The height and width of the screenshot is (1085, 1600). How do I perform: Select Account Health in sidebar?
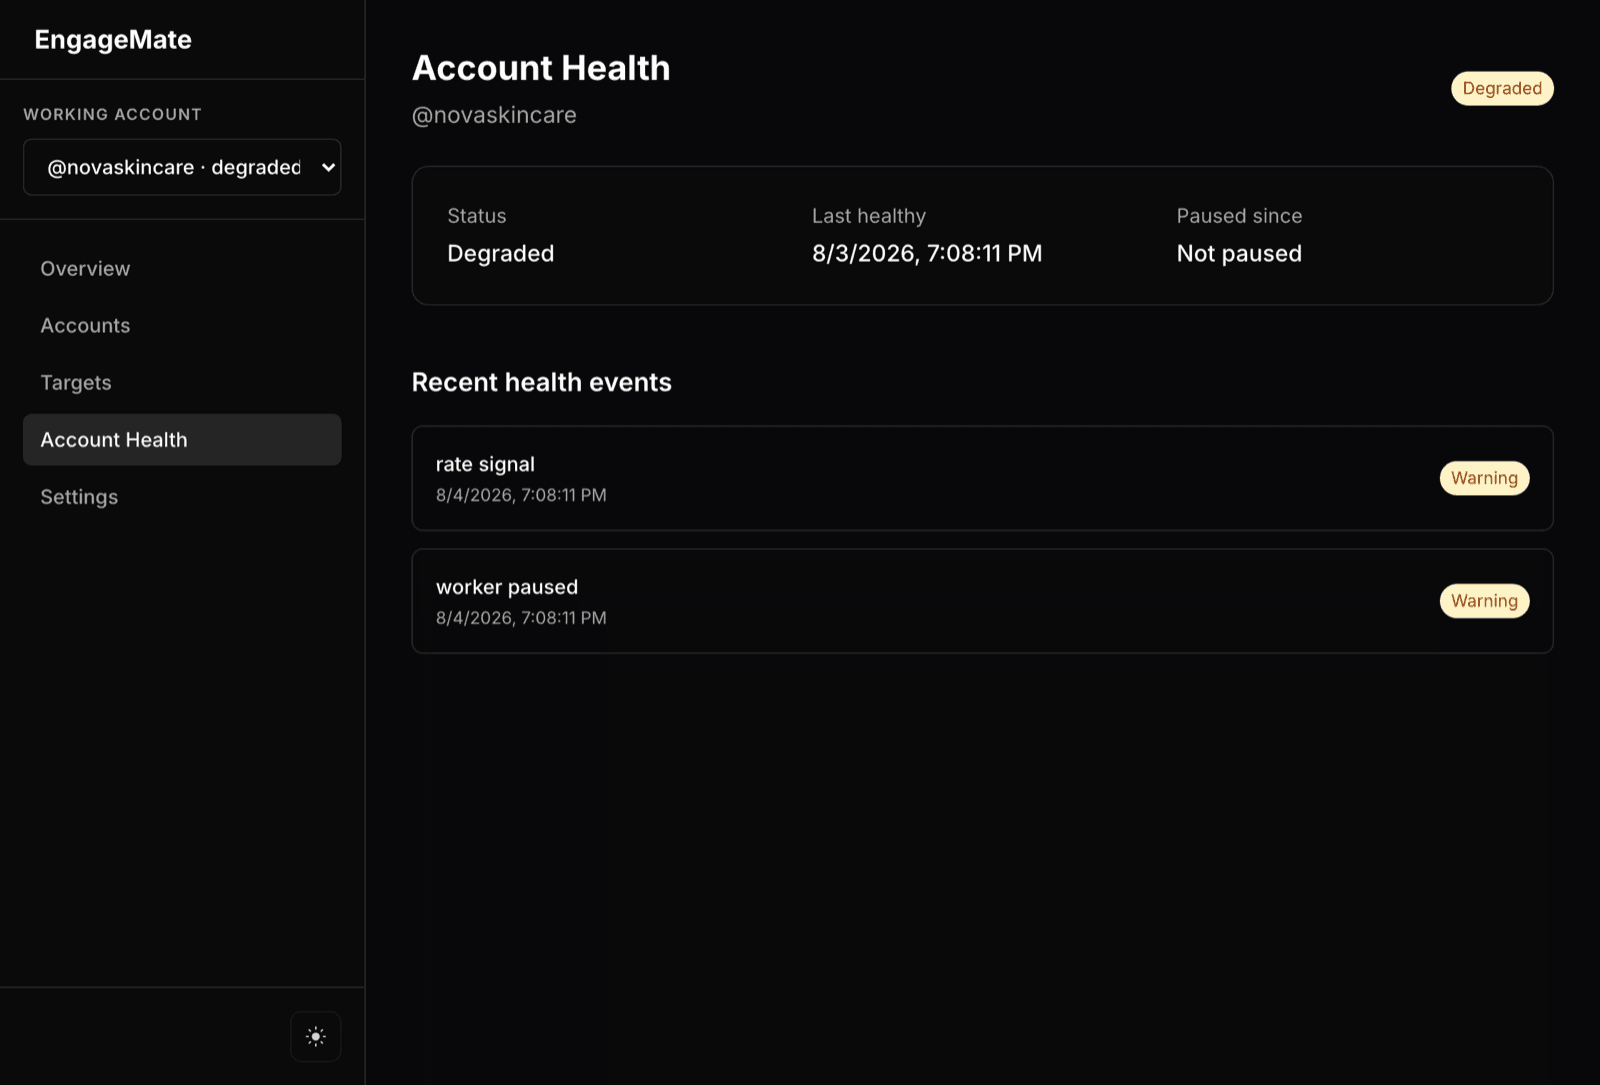[x=182, y=440]
